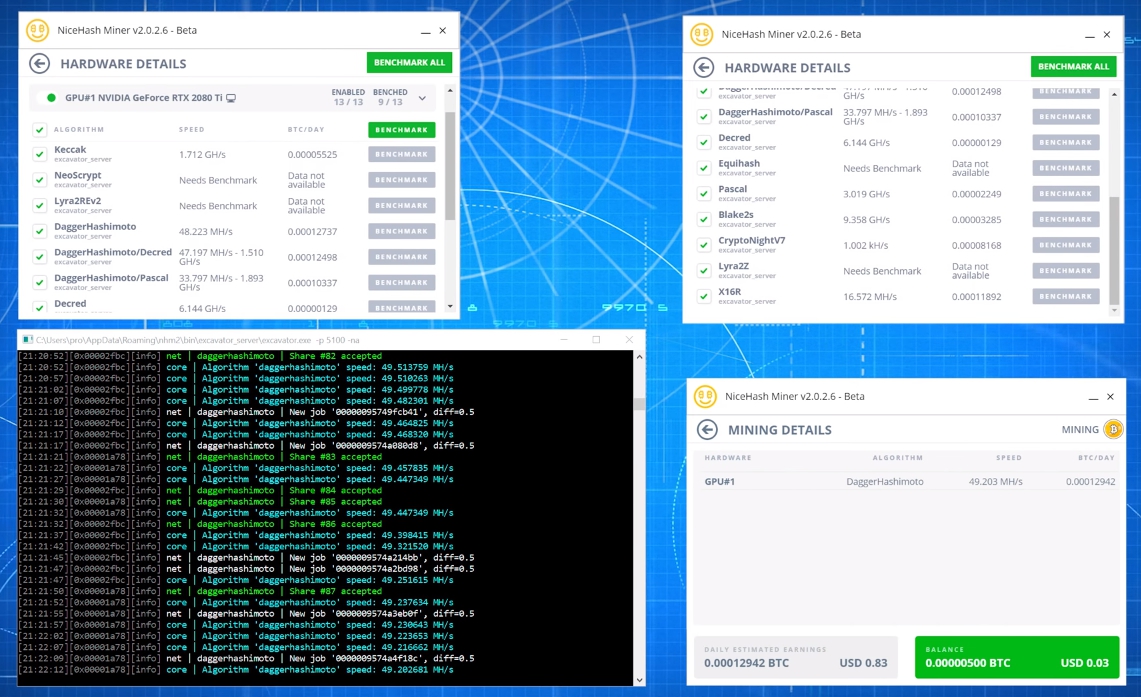The image size is (1141, 697).
Task: Benchmark the Blake2s algorithm
Action: click(1066, 219)
